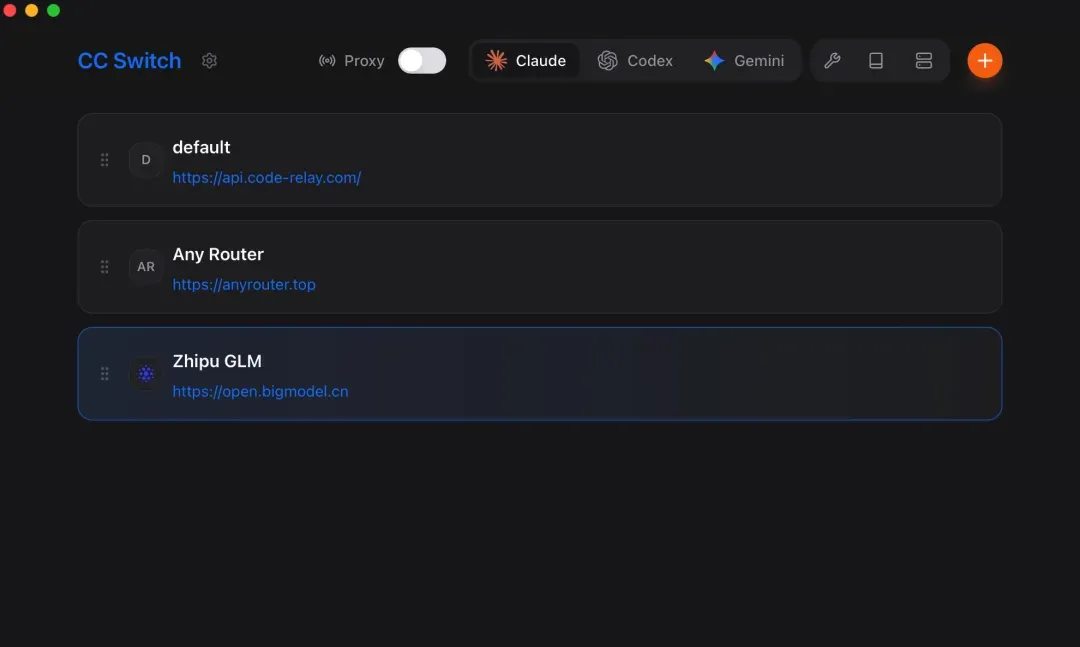Open the open.bigmodel.cn link

(260, 391)
